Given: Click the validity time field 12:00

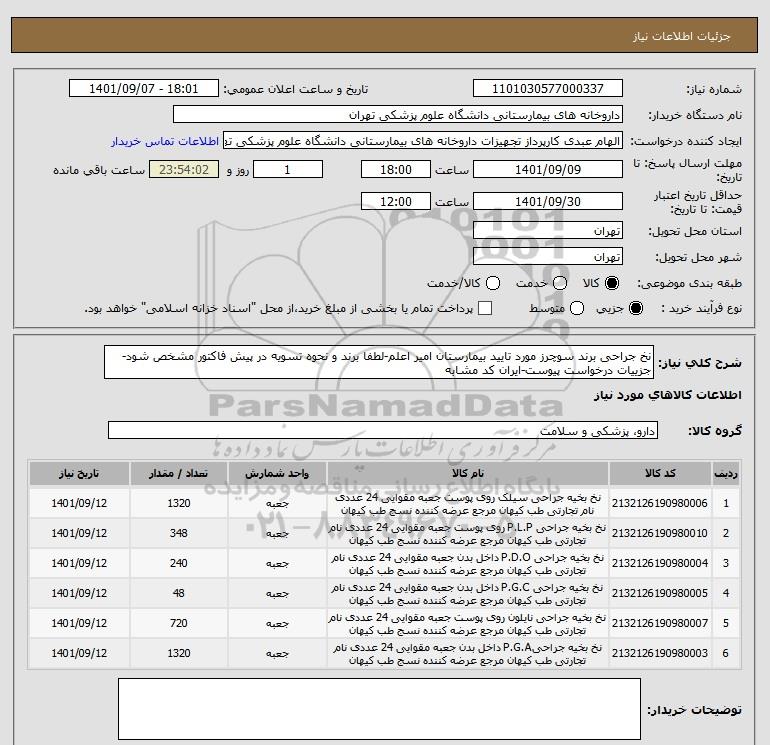Looking at the screenshot, I should 396,201.
